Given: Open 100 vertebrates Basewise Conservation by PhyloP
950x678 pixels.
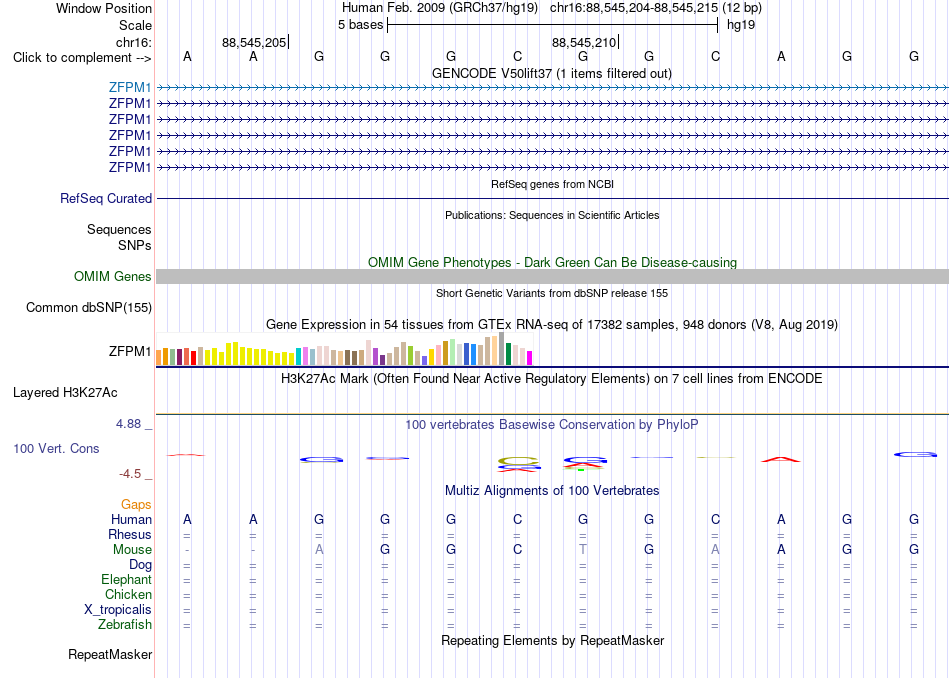Looking at the screenshot, I should click(552, 424).
